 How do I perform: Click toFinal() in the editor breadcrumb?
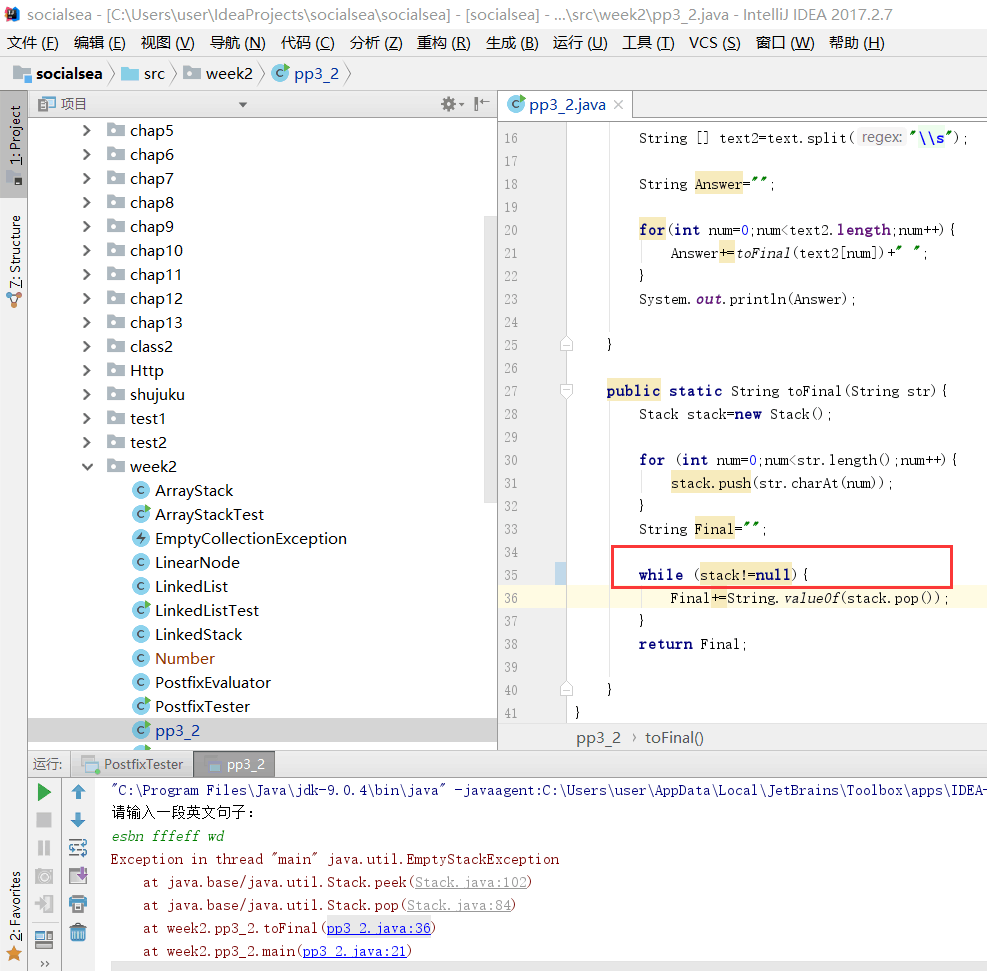click(674, 738)
